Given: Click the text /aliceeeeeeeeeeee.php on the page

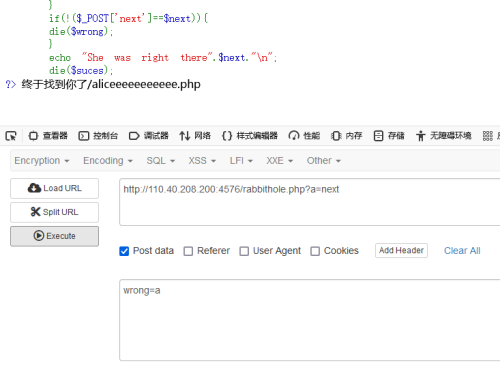Looking at the screenshot, I should point(144,84).
